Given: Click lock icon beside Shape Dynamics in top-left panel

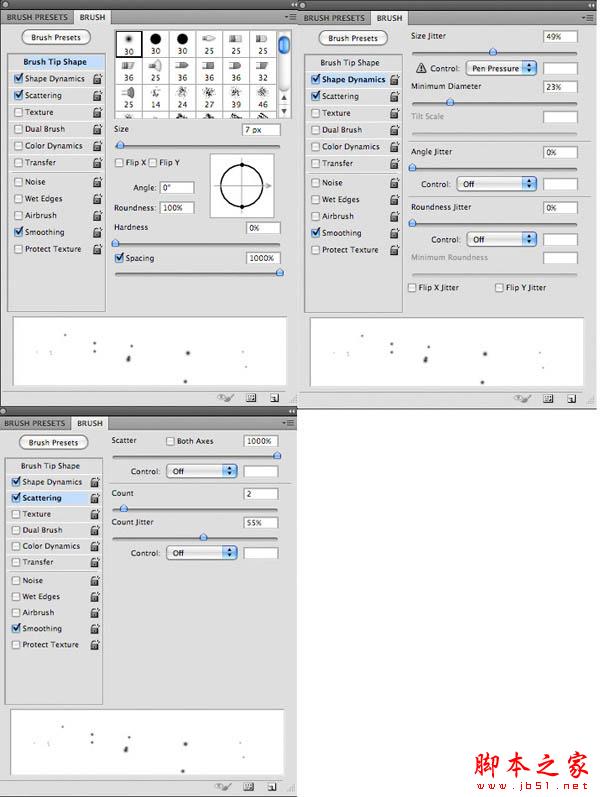Looking at the screenshot, I should pyautogui.click(x=98, y=79).
